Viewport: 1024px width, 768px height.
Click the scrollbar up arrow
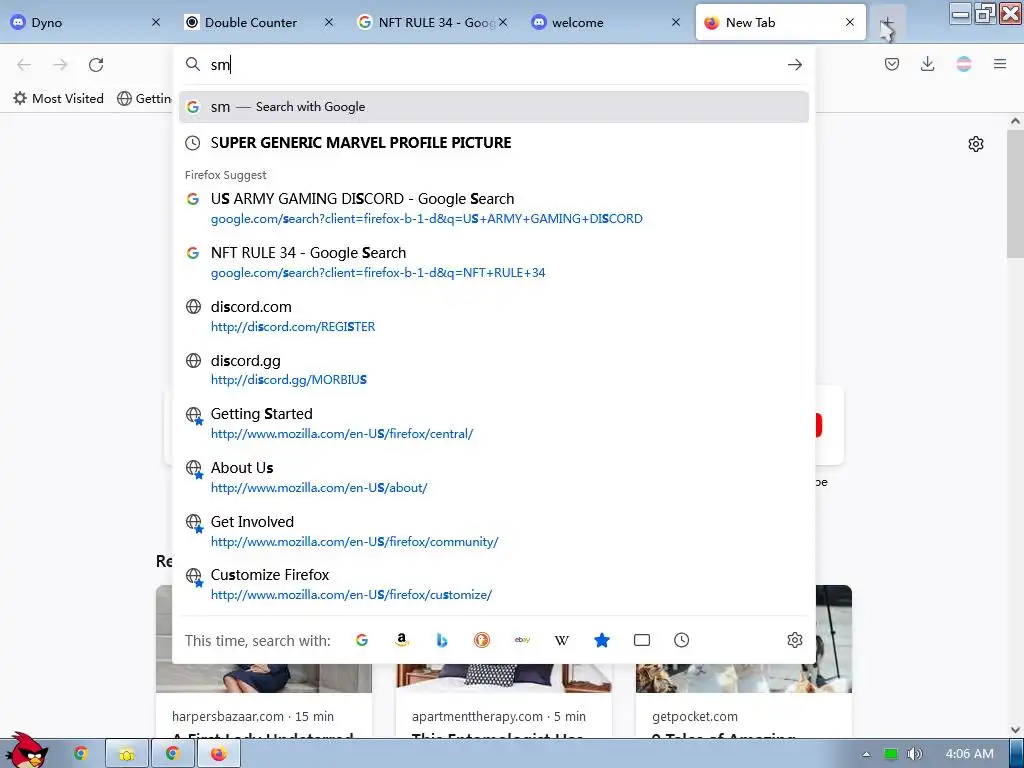pyautogui.click(x=1015, y=121)
